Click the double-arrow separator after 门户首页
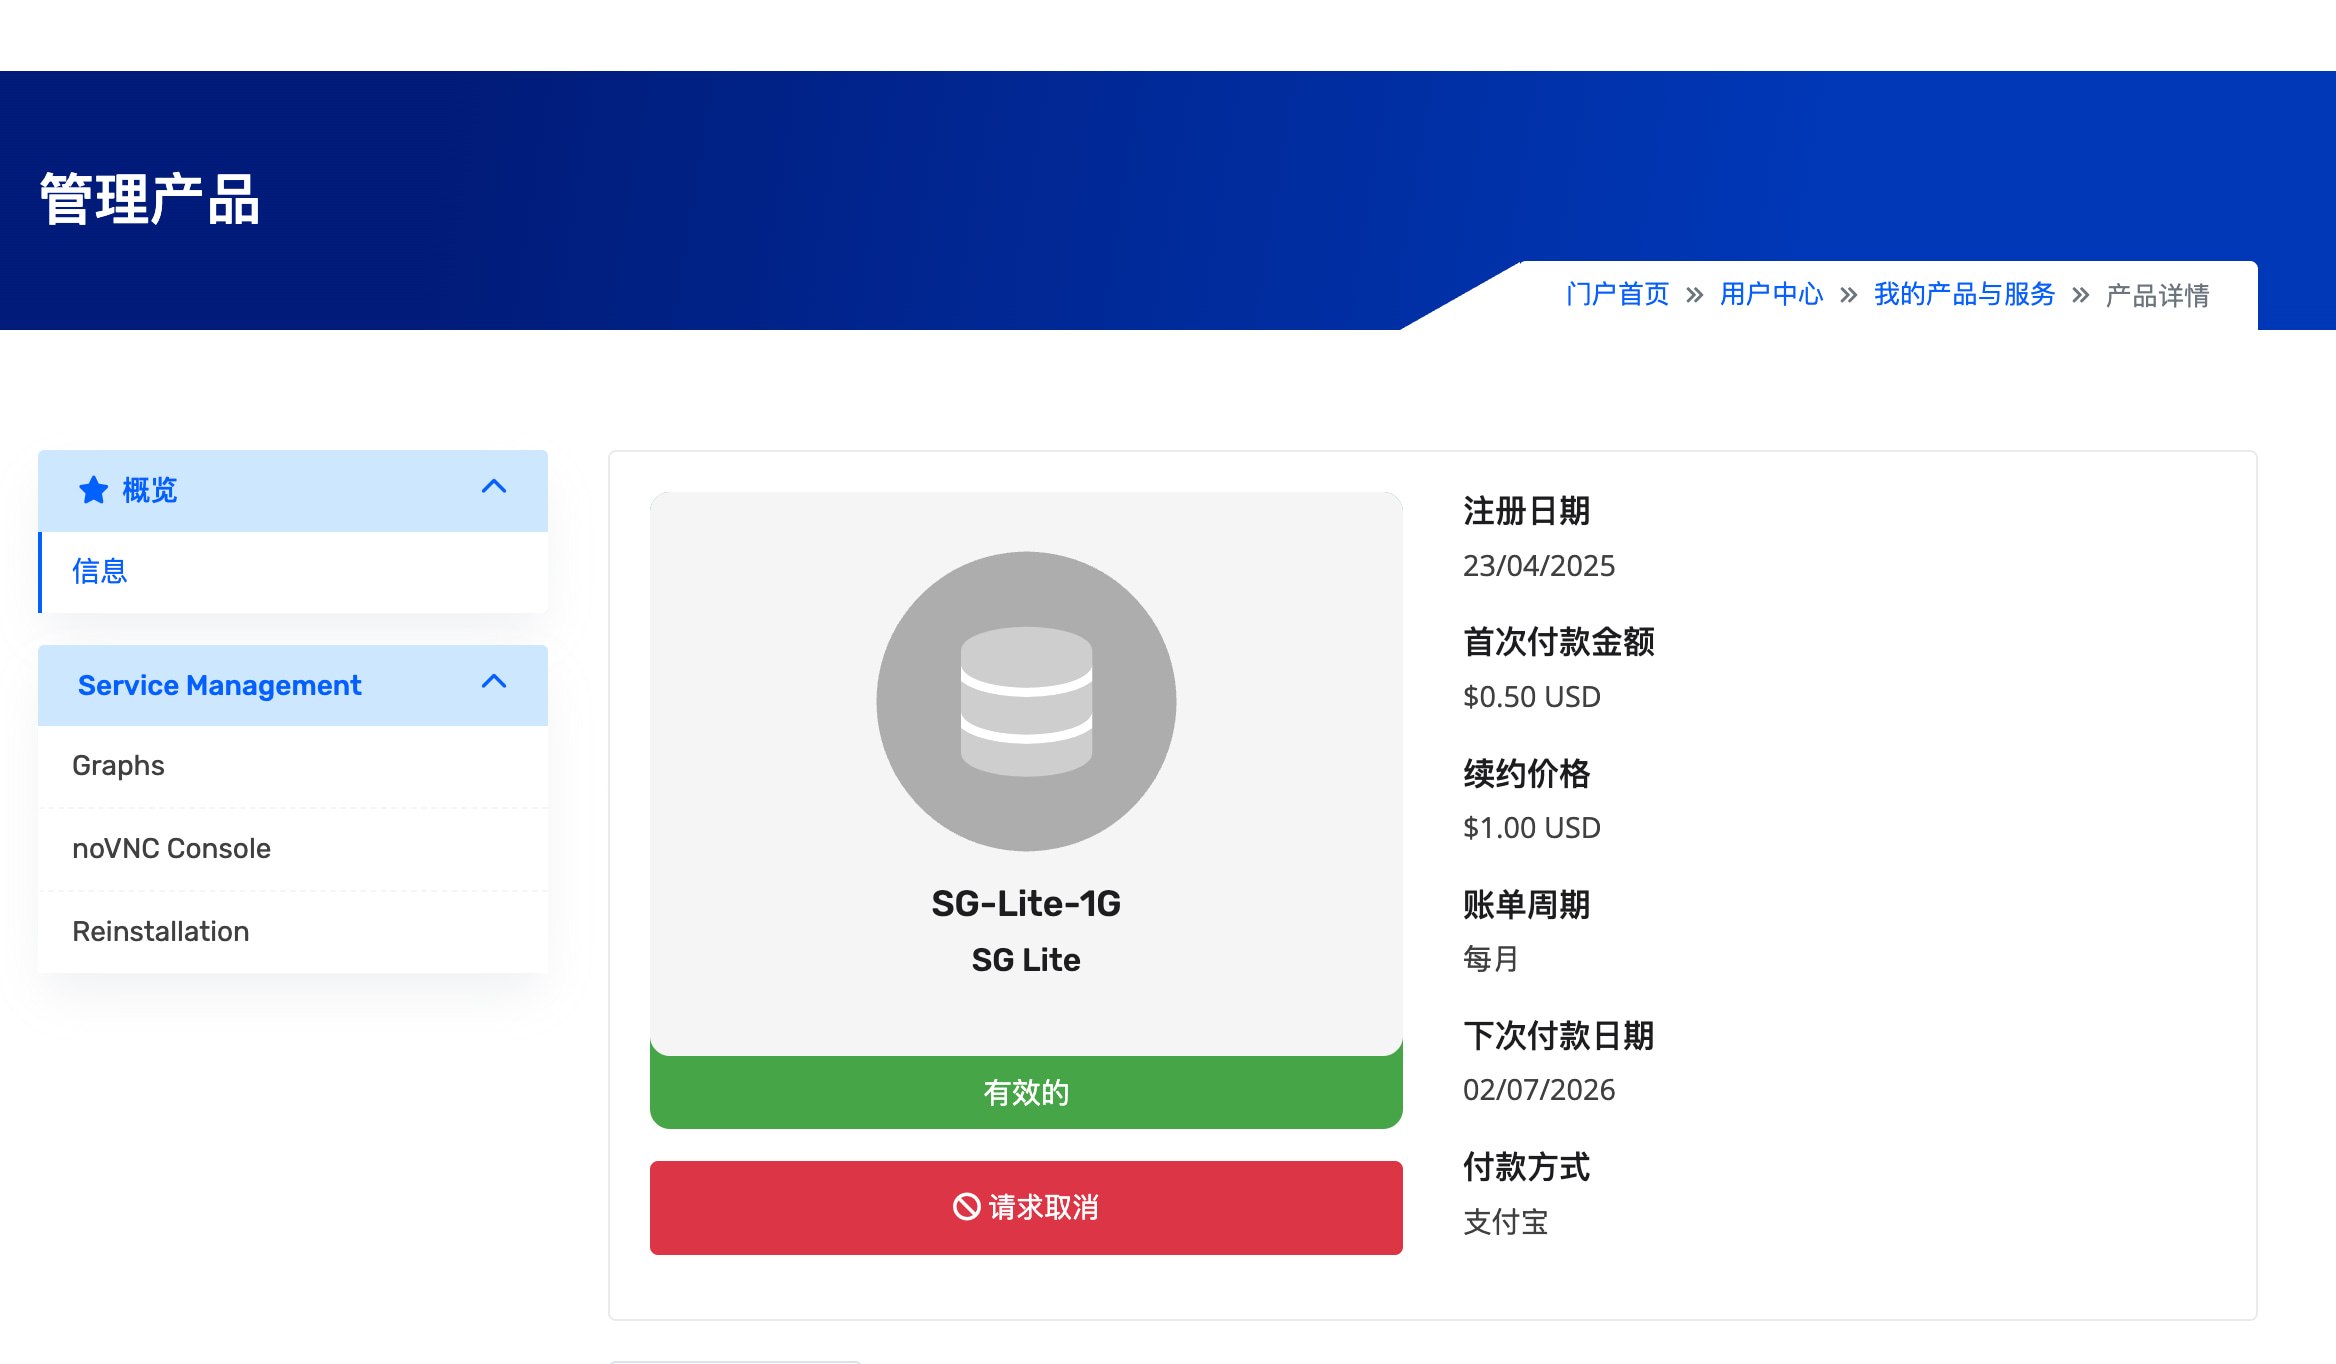This screenshot has height=1364, width=2336. (1694, 295)
